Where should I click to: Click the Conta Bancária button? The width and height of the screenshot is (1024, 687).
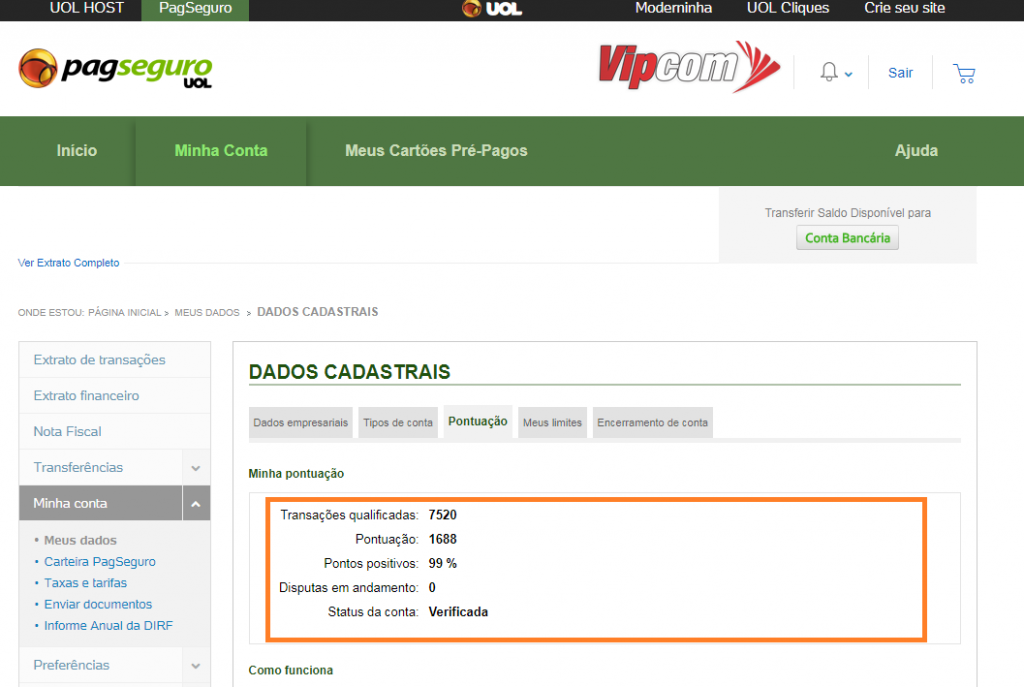(847, 238)
